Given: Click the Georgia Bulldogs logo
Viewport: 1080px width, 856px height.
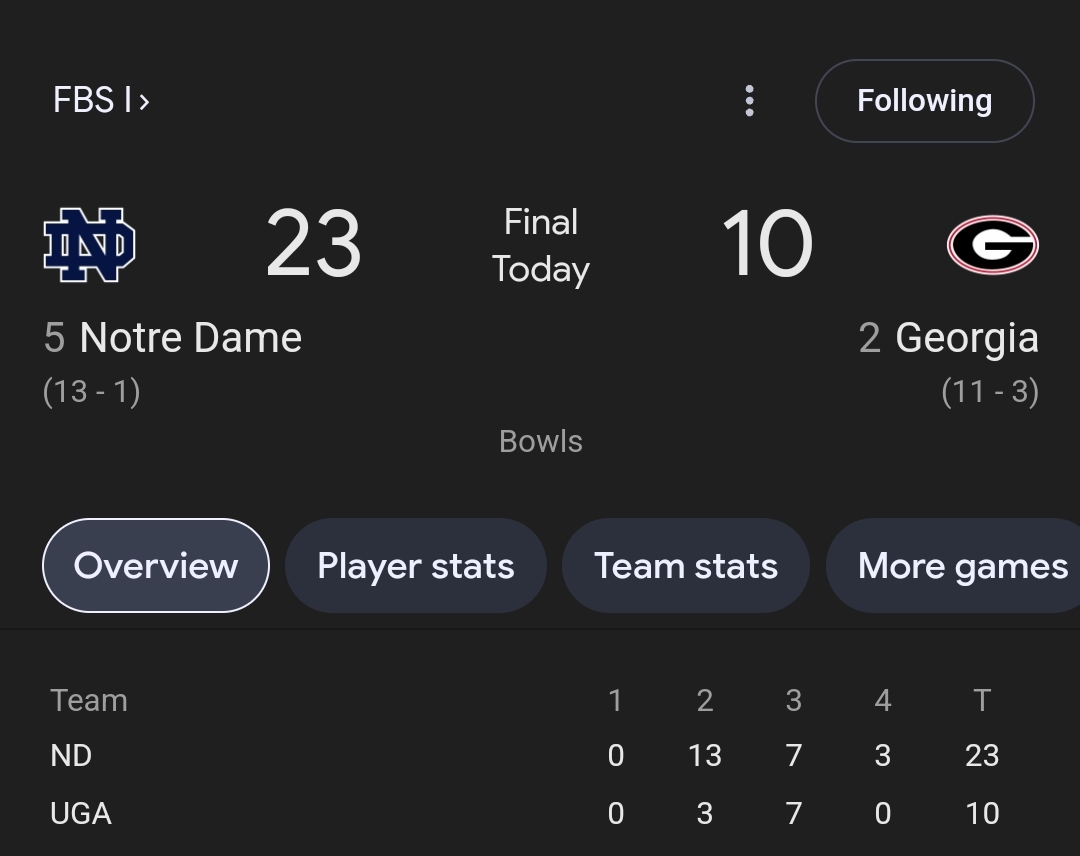Looking at the screenshot, I should point(992,245).
